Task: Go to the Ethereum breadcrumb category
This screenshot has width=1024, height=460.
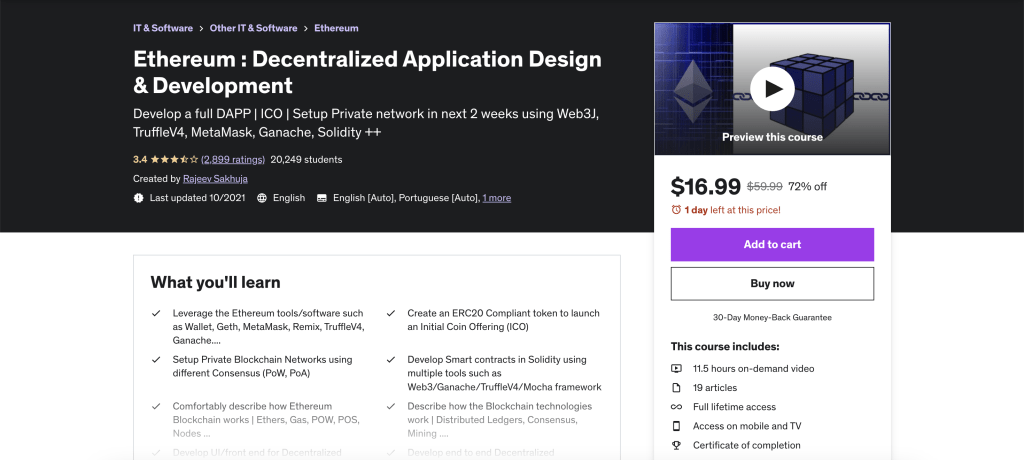Action: 336,28
